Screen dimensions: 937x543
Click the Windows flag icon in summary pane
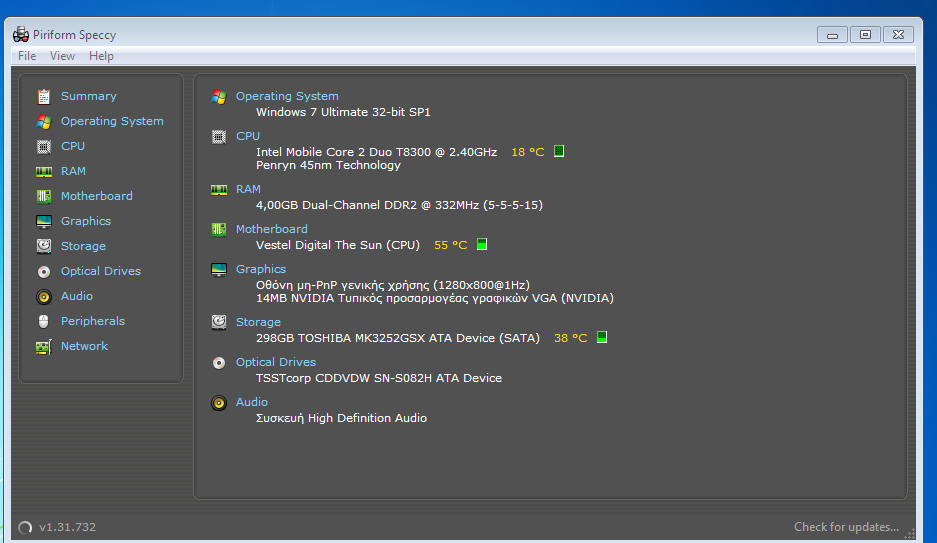(219, 97)
